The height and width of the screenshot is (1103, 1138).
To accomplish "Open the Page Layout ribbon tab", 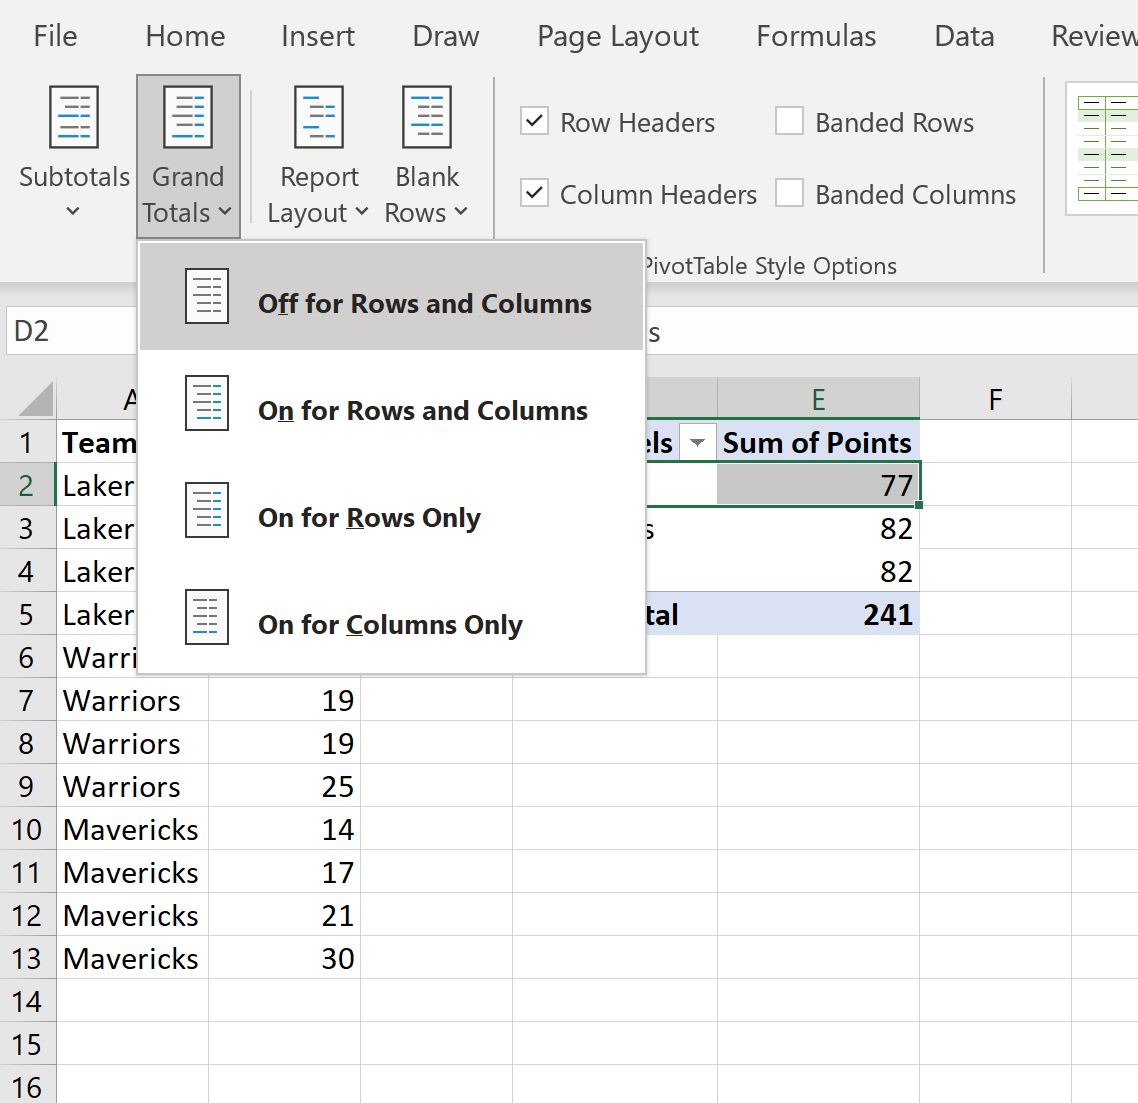I will (617, 37).
